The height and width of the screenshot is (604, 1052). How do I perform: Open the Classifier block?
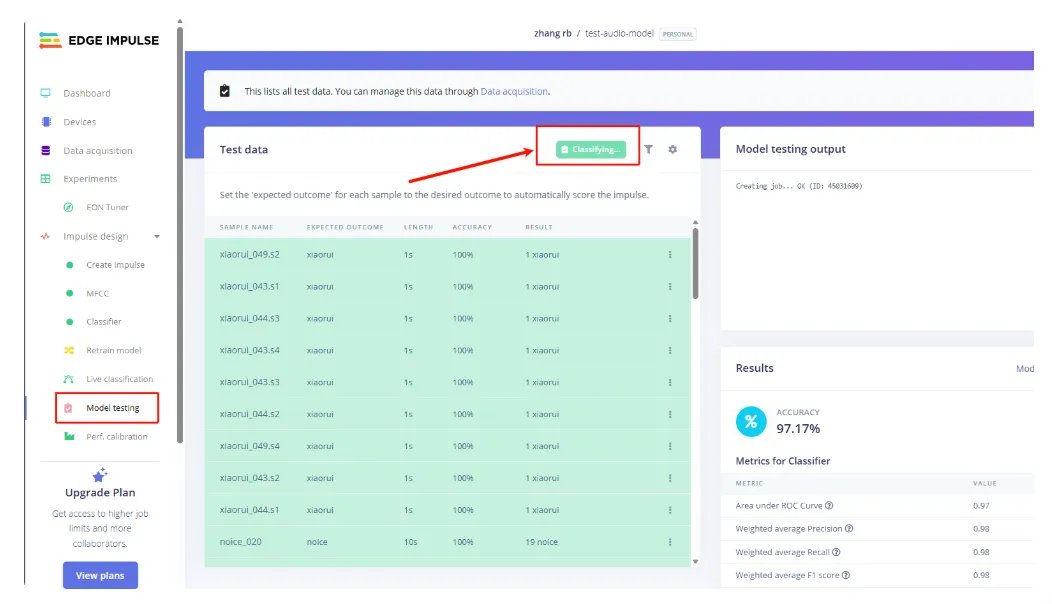(103, 322)
